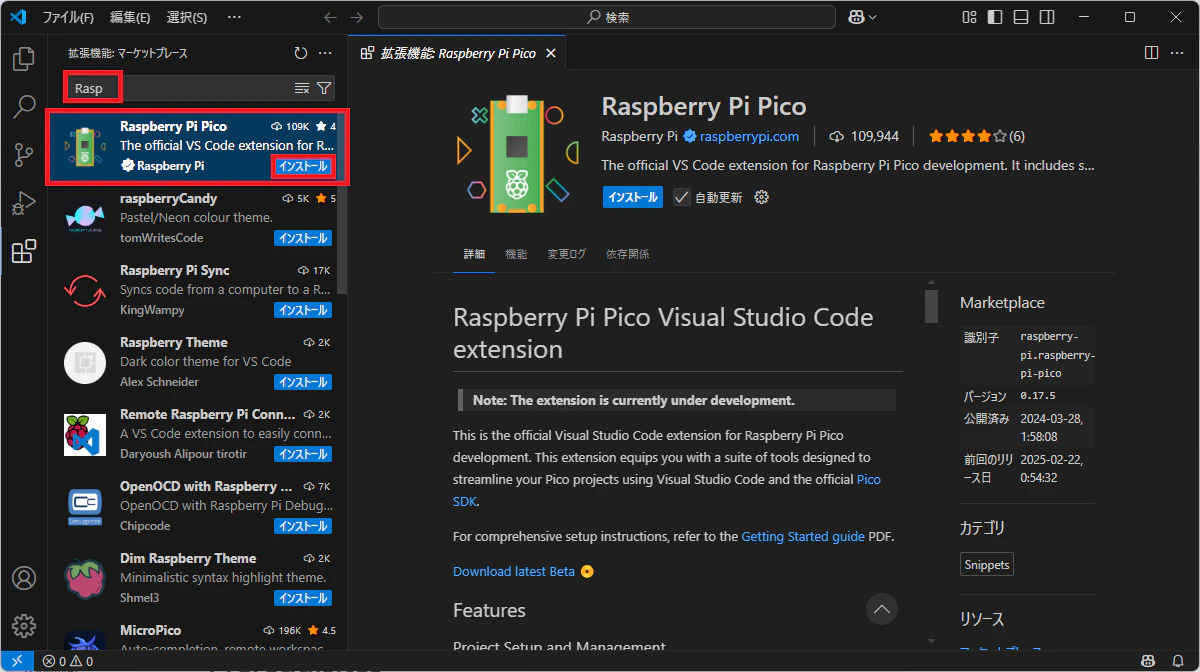This screenshot has width=1200, height=672.
Task: Open the Edit menu
Action: (x=130, y=17)
